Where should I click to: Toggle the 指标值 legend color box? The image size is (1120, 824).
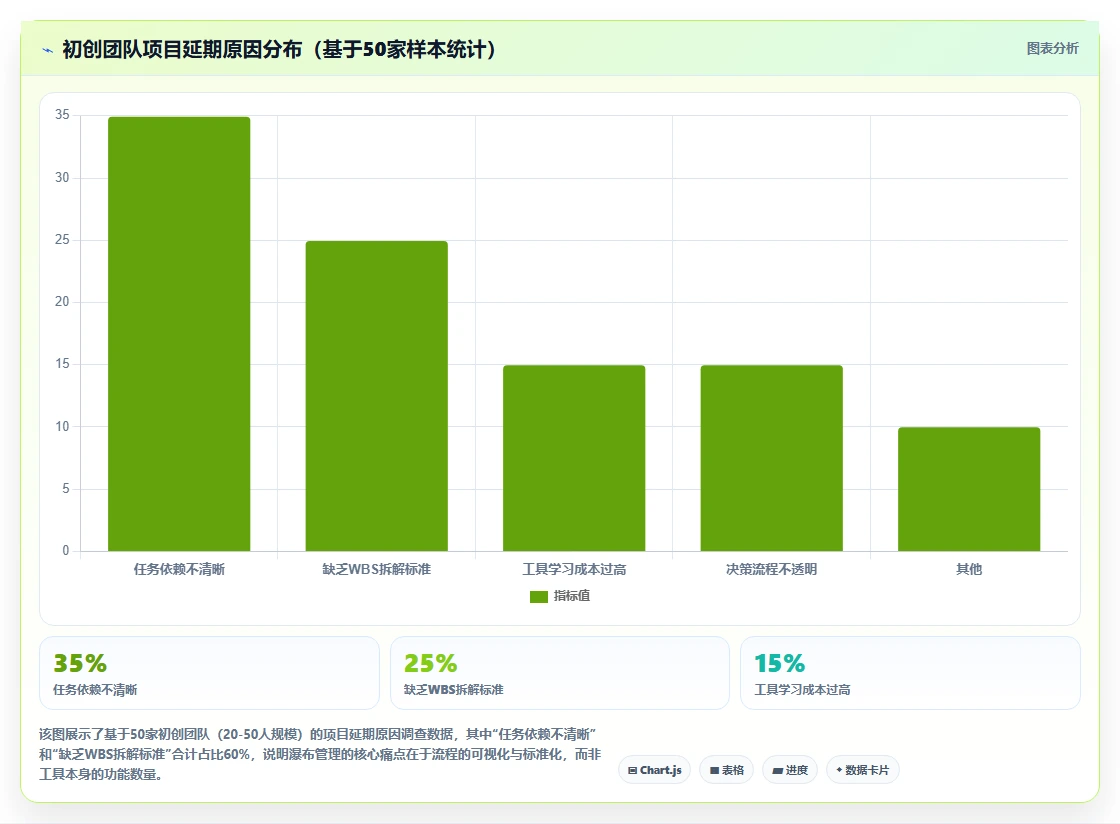tap(539, 596)
